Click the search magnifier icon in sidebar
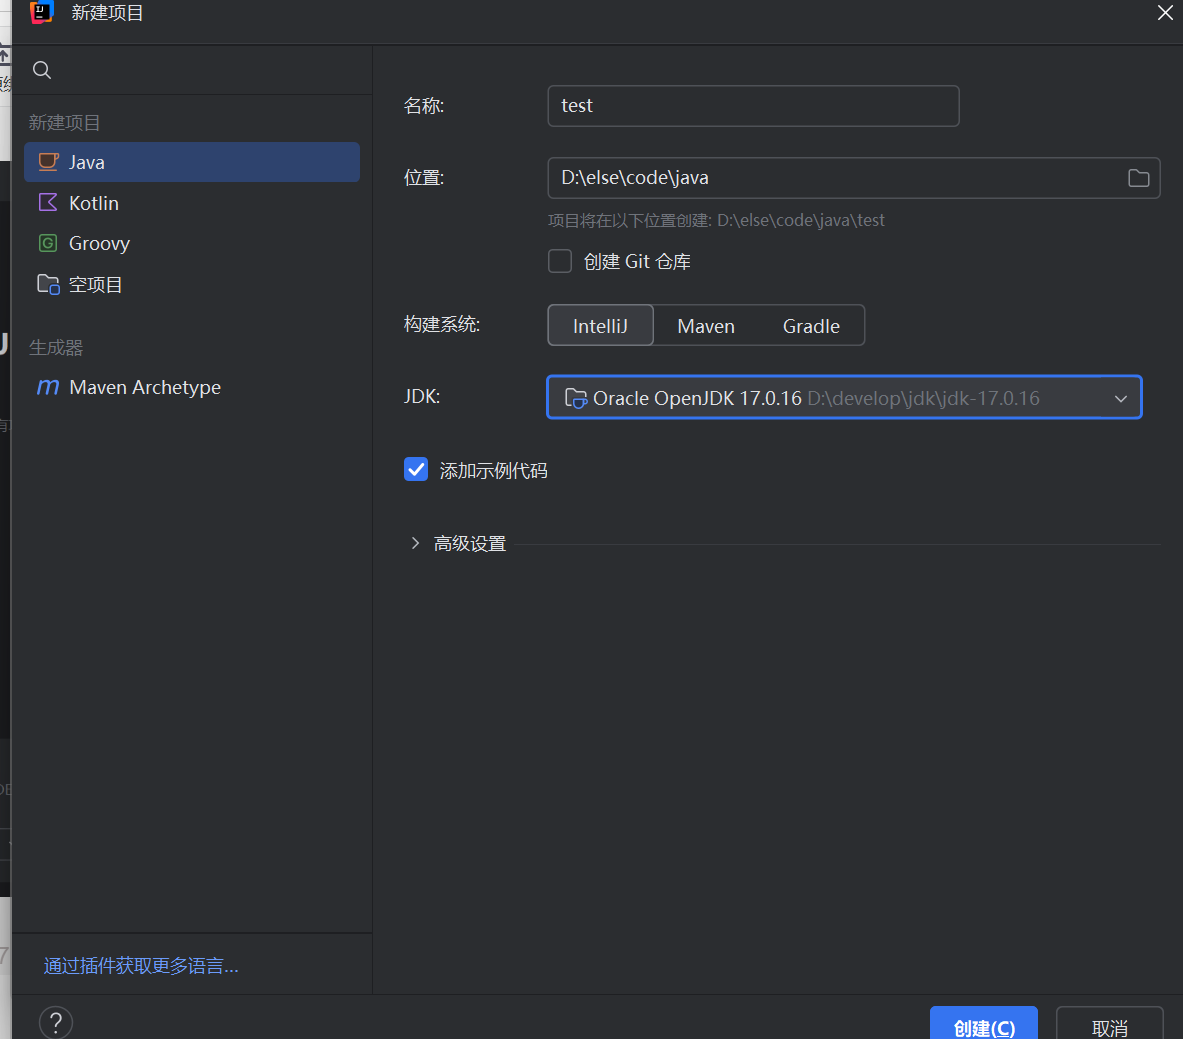Screen dimensions: 1183x1039 tap(42, 70)
